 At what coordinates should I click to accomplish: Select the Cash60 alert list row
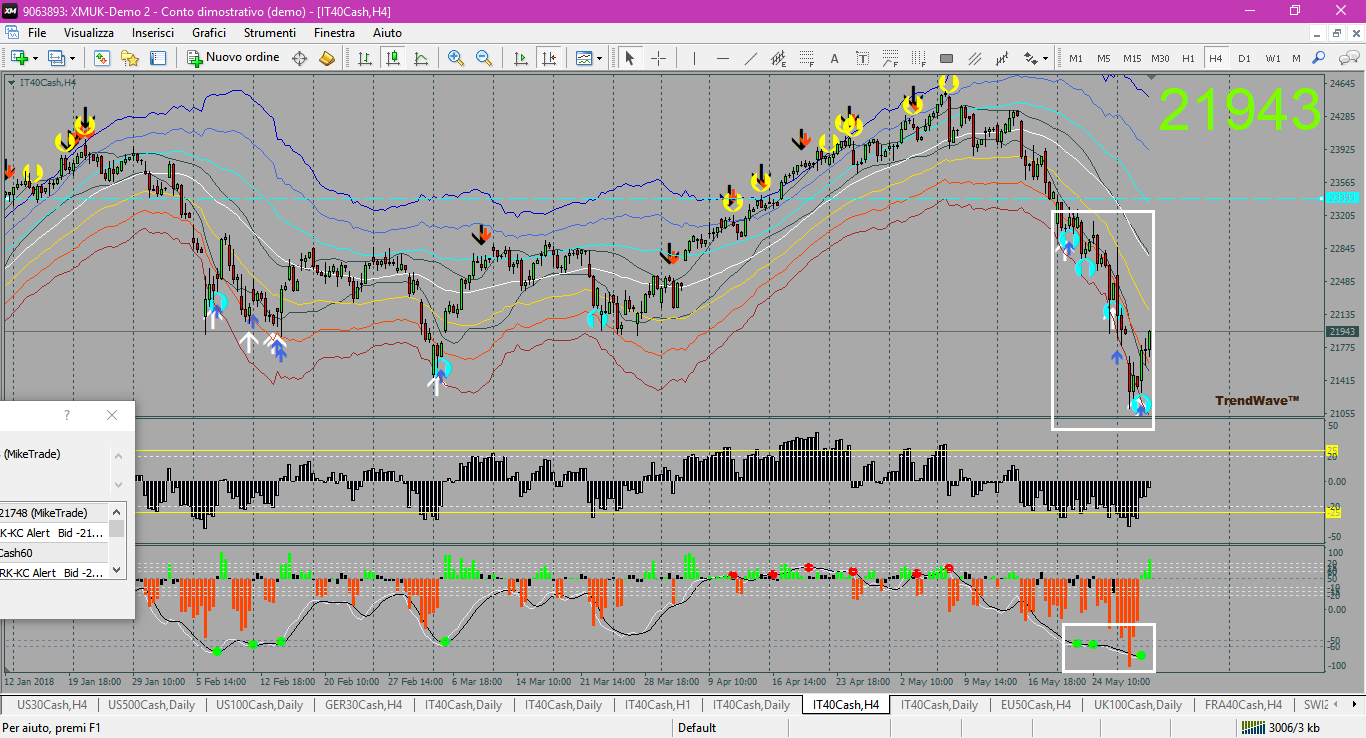(54, 552)
